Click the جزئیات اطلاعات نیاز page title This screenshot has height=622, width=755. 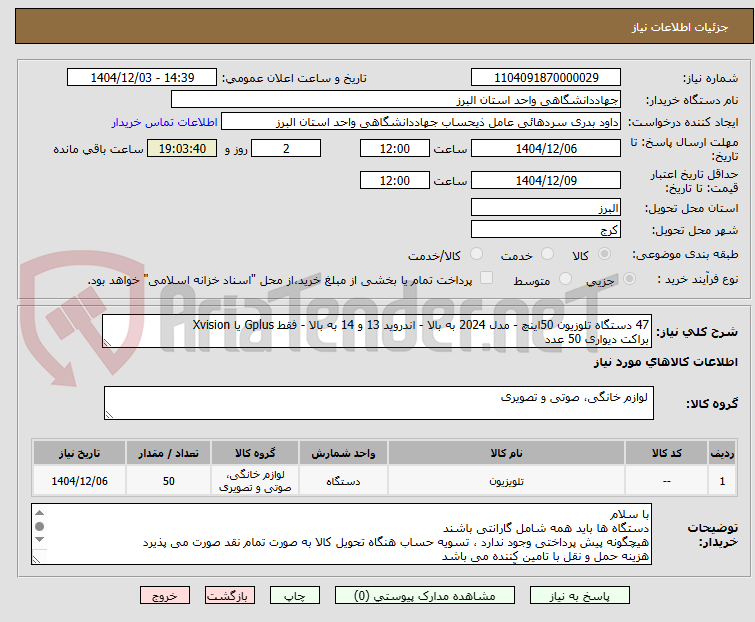(680, 27)
